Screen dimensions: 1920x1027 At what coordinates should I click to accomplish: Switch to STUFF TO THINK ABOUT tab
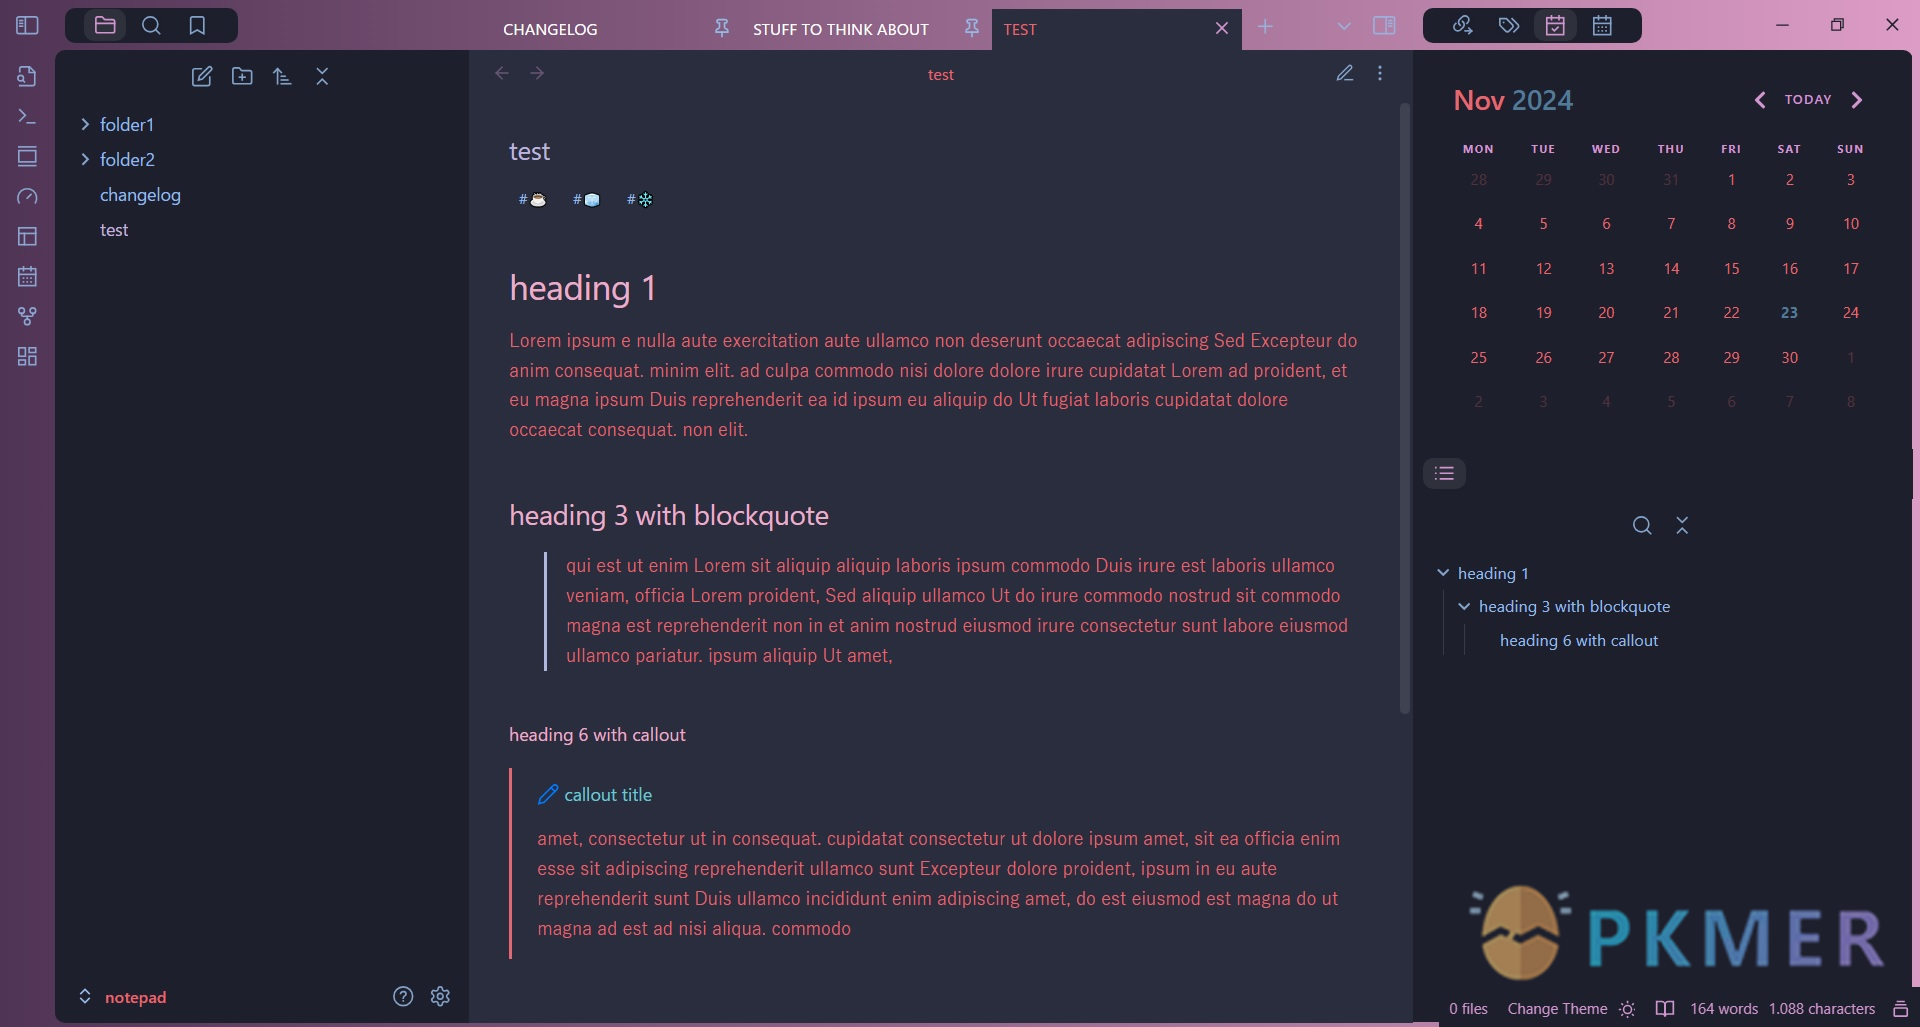[840, 29]
